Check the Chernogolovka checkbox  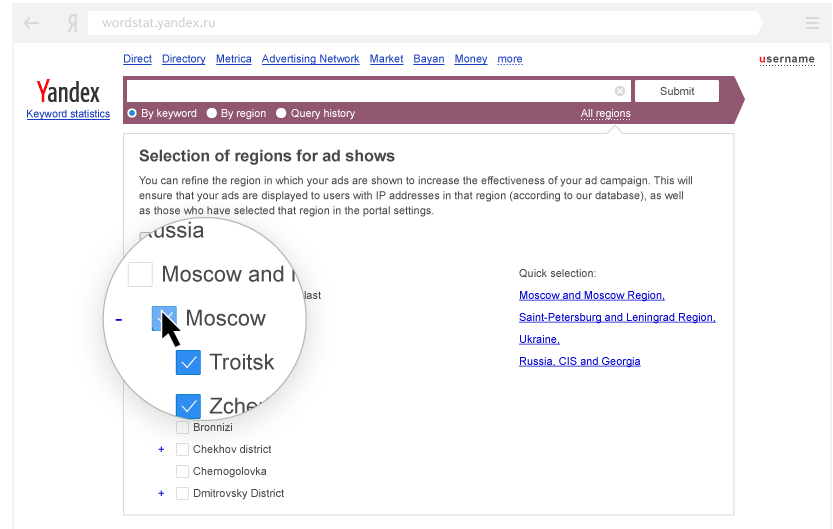pos(182,471)
